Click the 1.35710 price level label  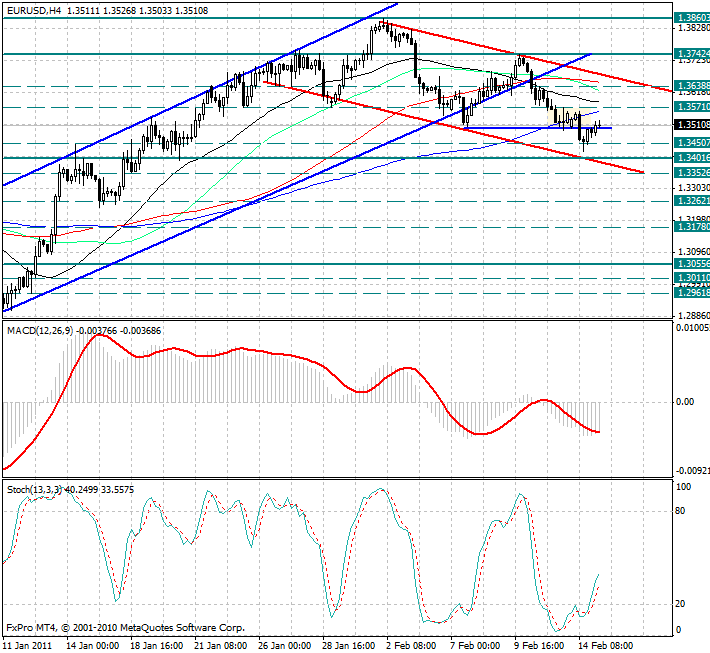click(692, 106)
